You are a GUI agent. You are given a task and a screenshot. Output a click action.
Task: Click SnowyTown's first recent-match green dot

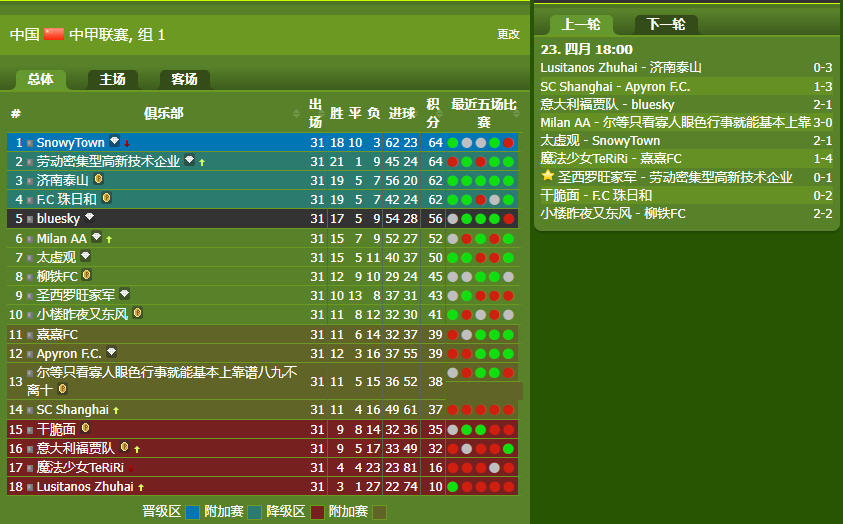[x=453, y=143]
